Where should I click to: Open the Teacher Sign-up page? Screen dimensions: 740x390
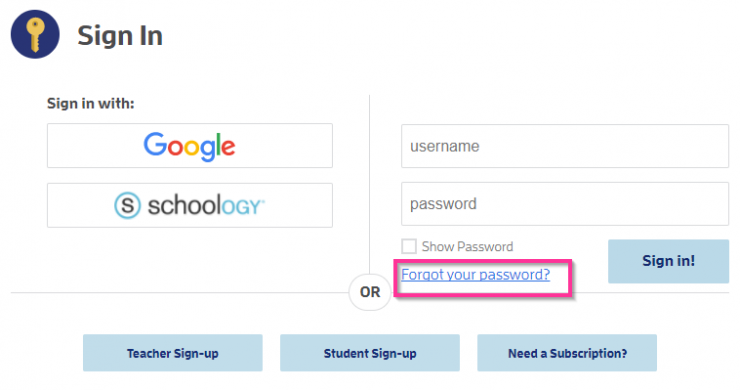coord(173,353)
